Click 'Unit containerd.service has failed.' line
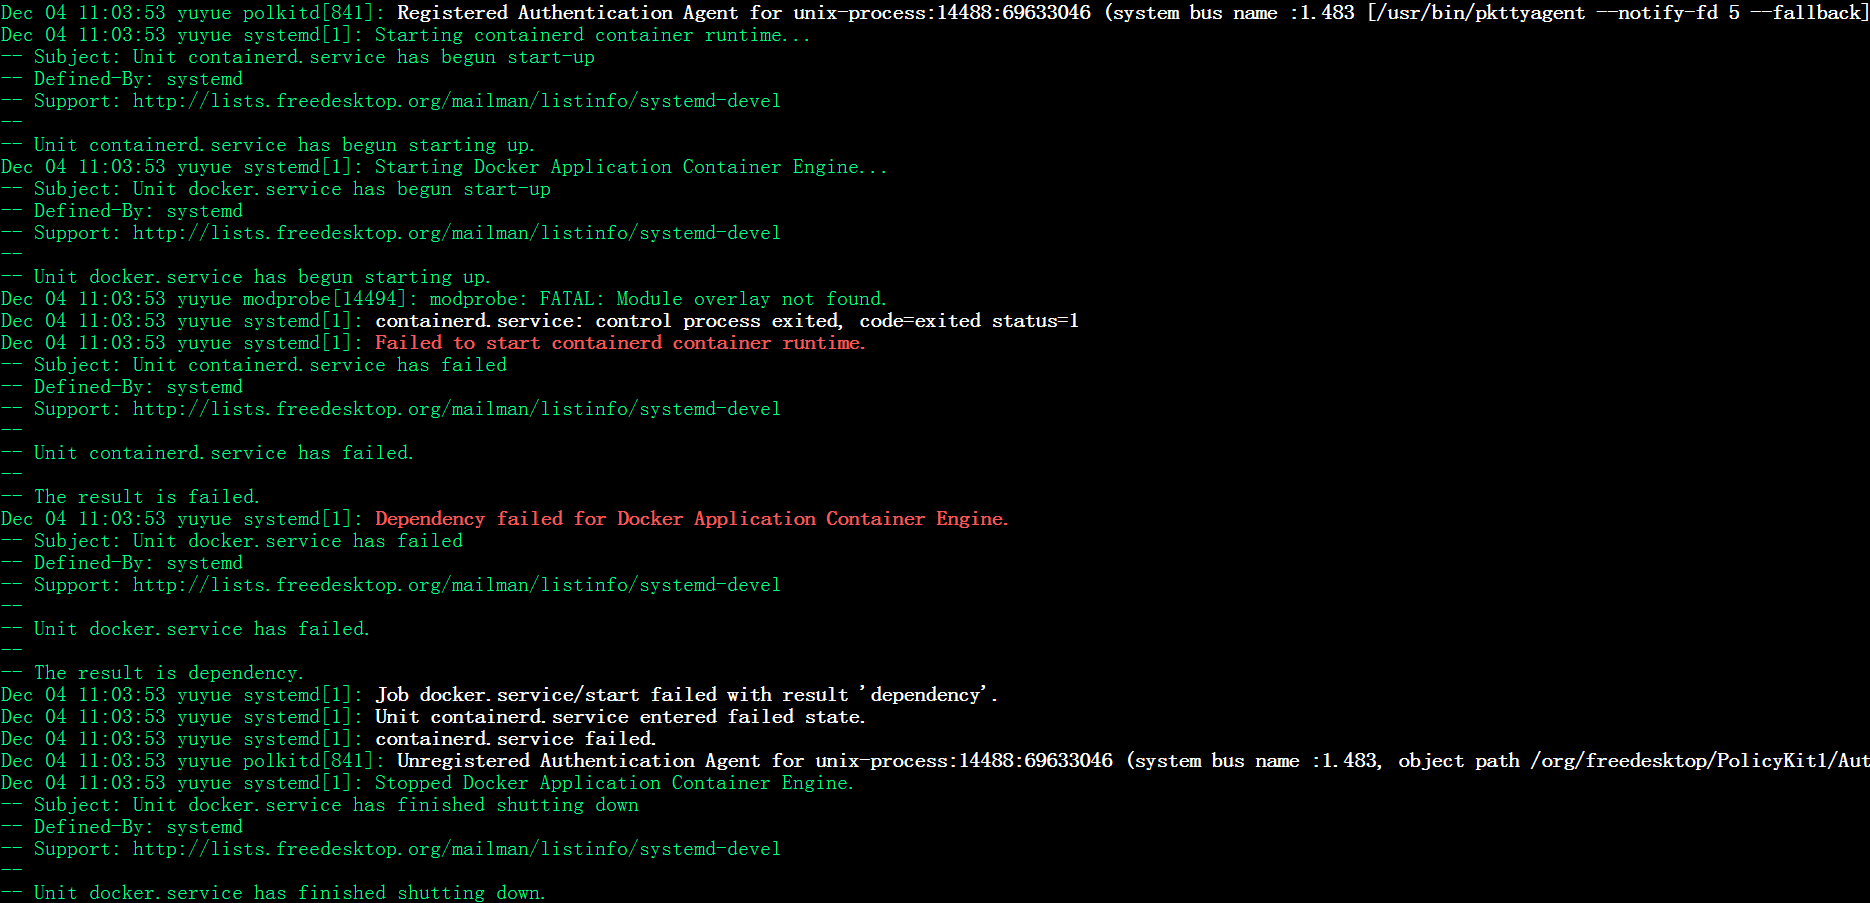1870x903 pixels. [207, 453]
